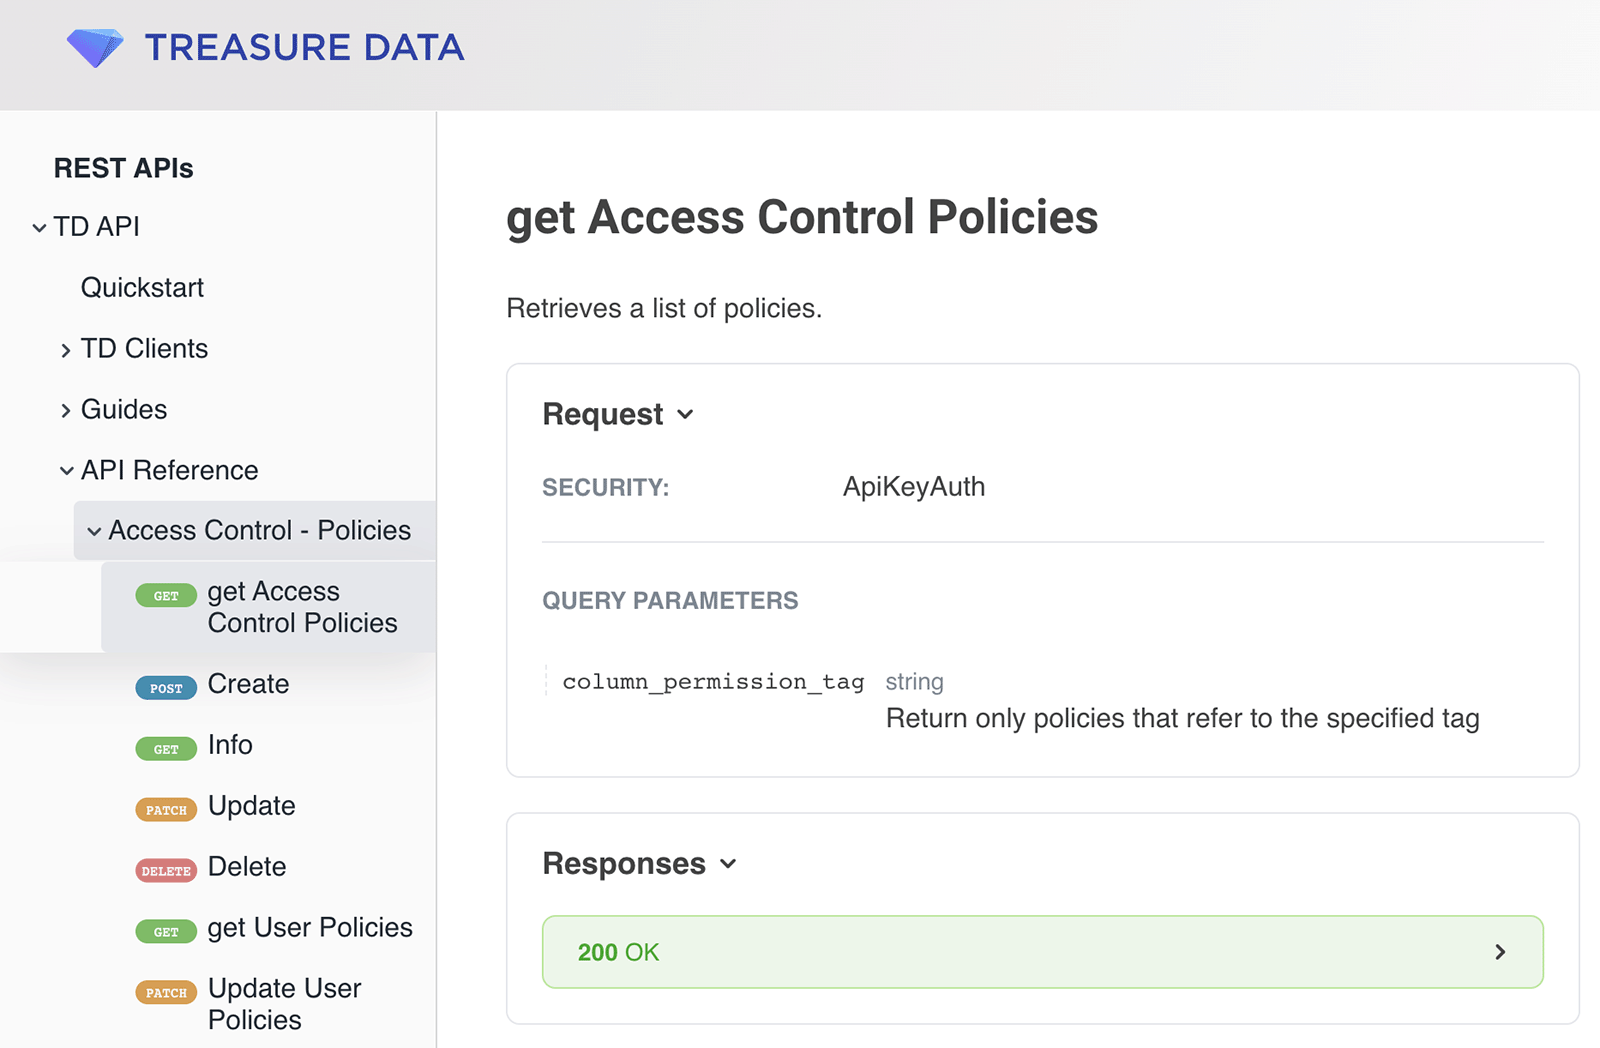Select the TD API sidebar item
The height and width of the screenshot is (1048, 1600).
point(97,227)
